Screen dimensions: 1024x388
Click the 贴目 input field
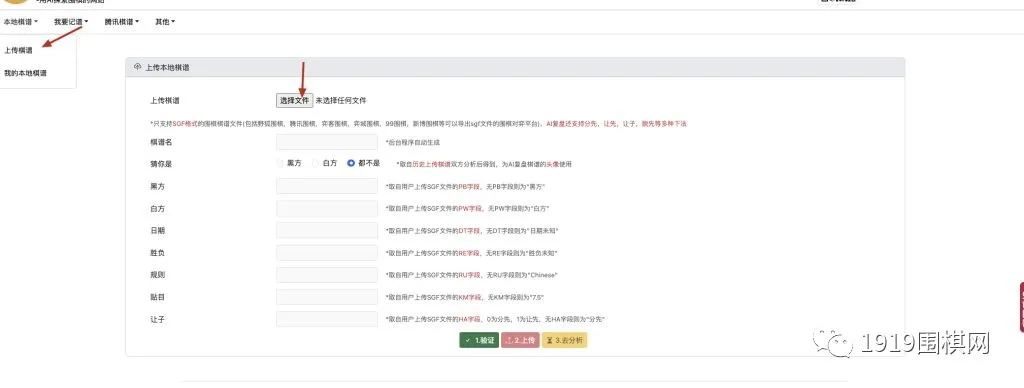pyautogui.click(x=327, y=297)
